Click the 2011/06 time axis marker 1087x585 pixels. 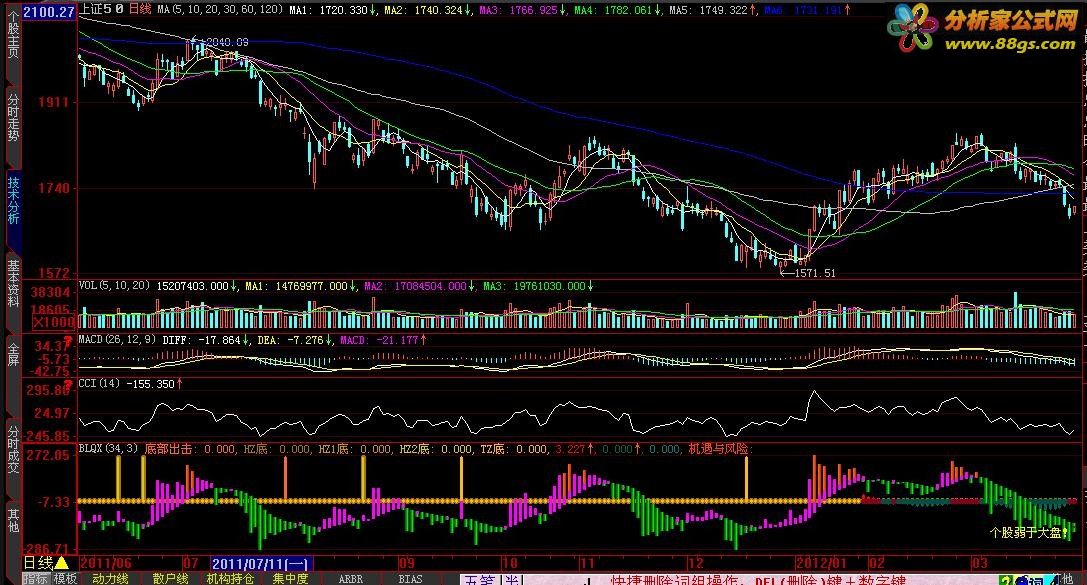105,563
